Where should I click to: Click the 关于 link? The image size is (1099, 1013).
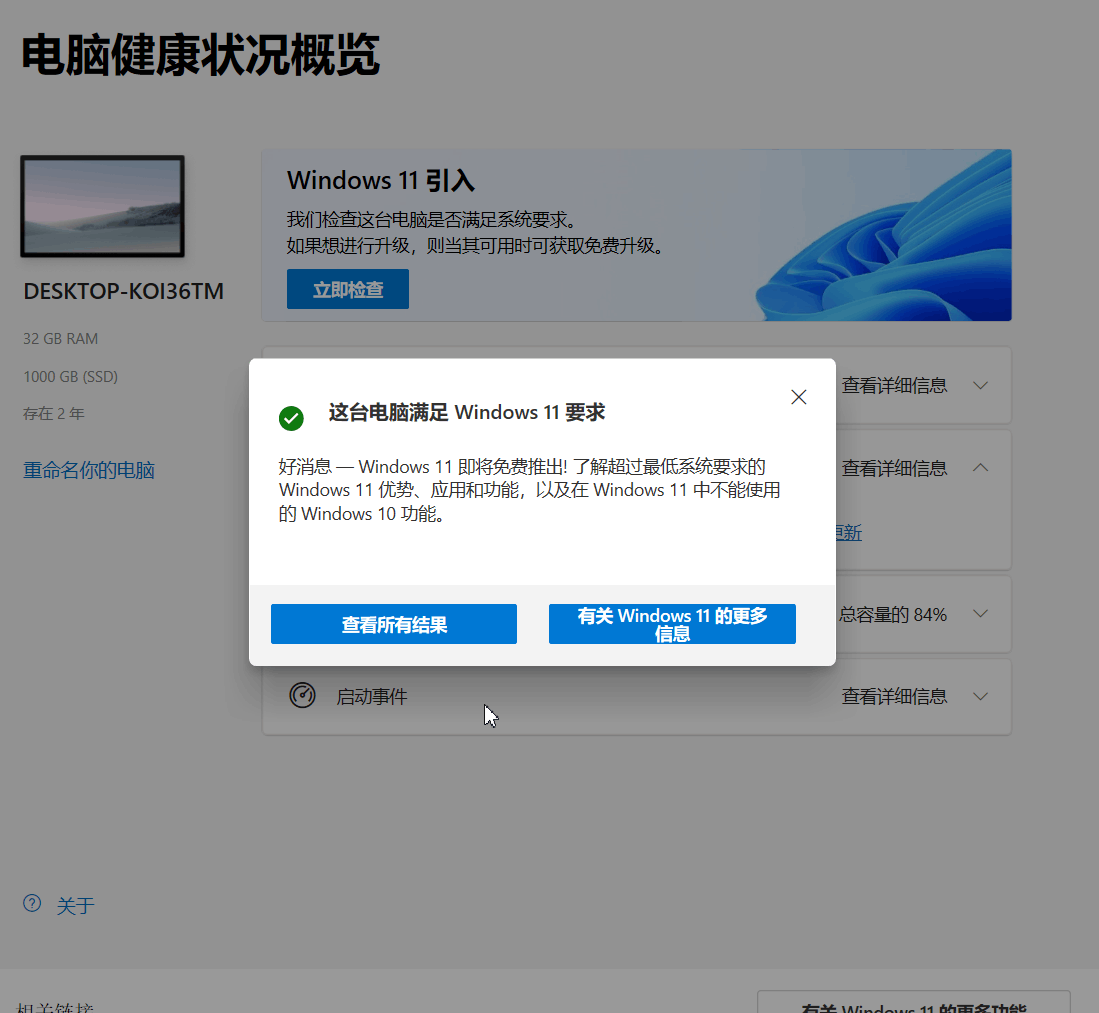tap(75, 905)
